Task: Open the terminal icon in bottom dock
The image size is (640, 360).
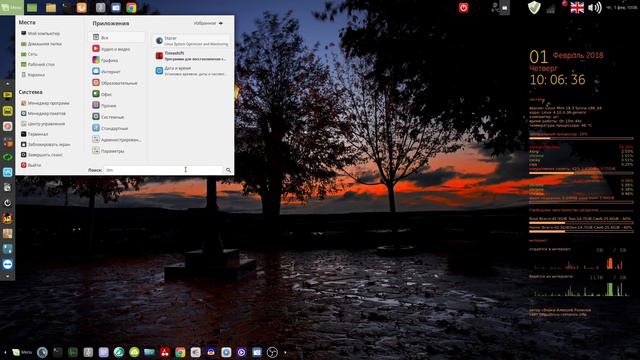Action: [58, 352]
